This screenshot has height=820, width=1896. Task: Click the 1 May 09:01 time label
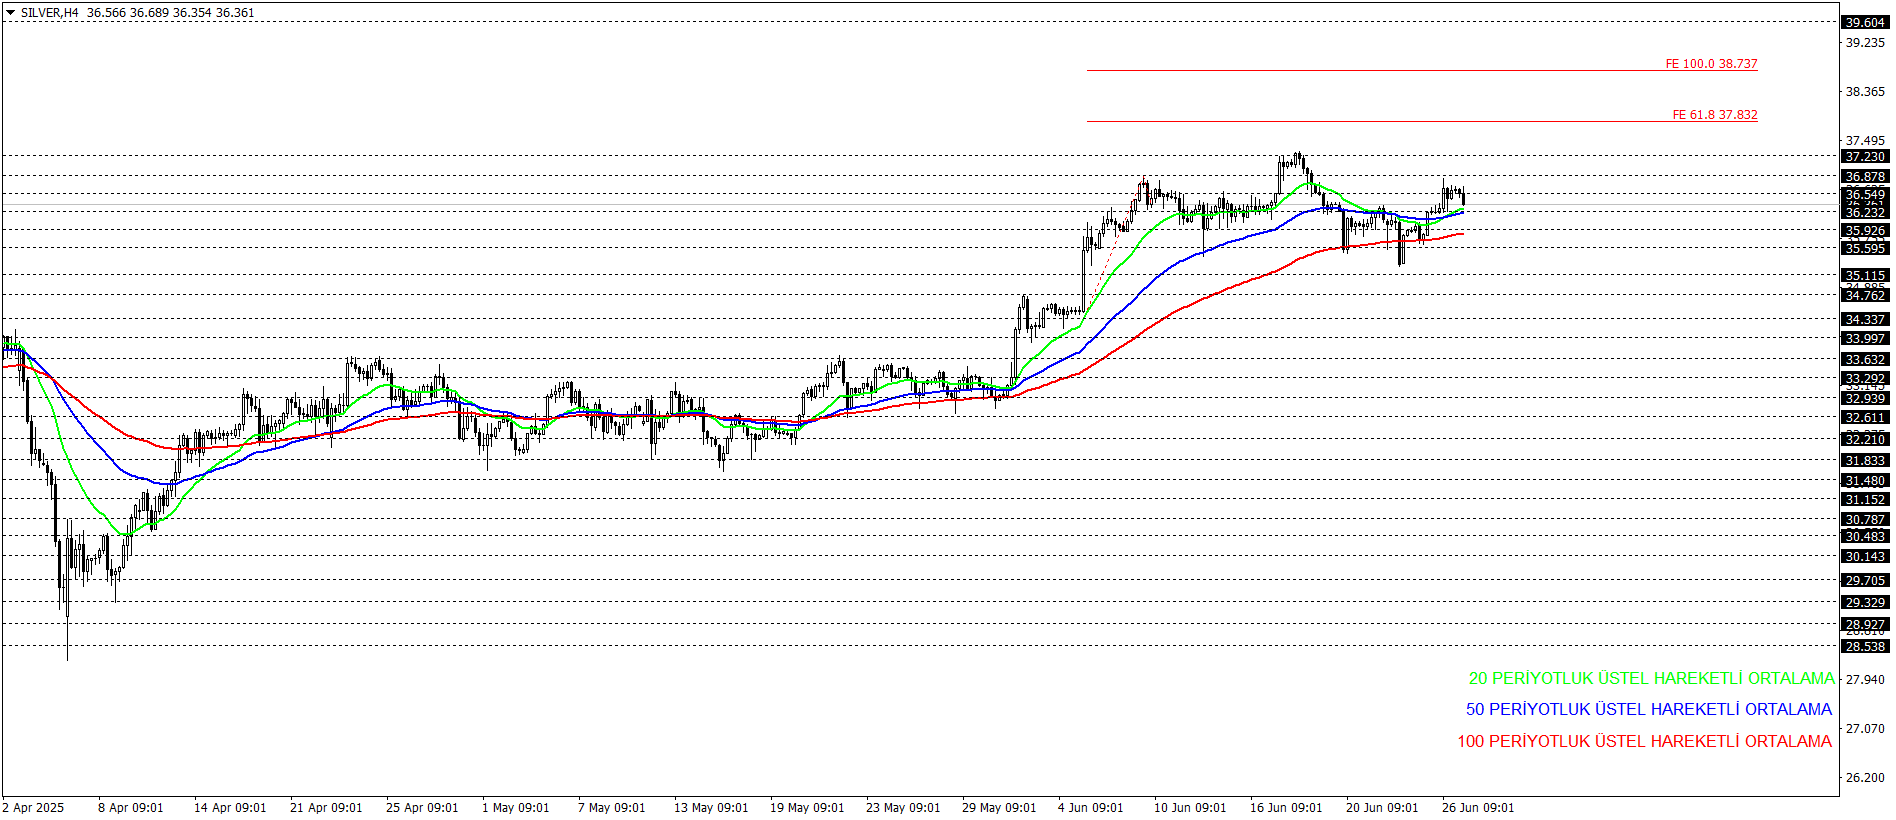click(515, 808)
